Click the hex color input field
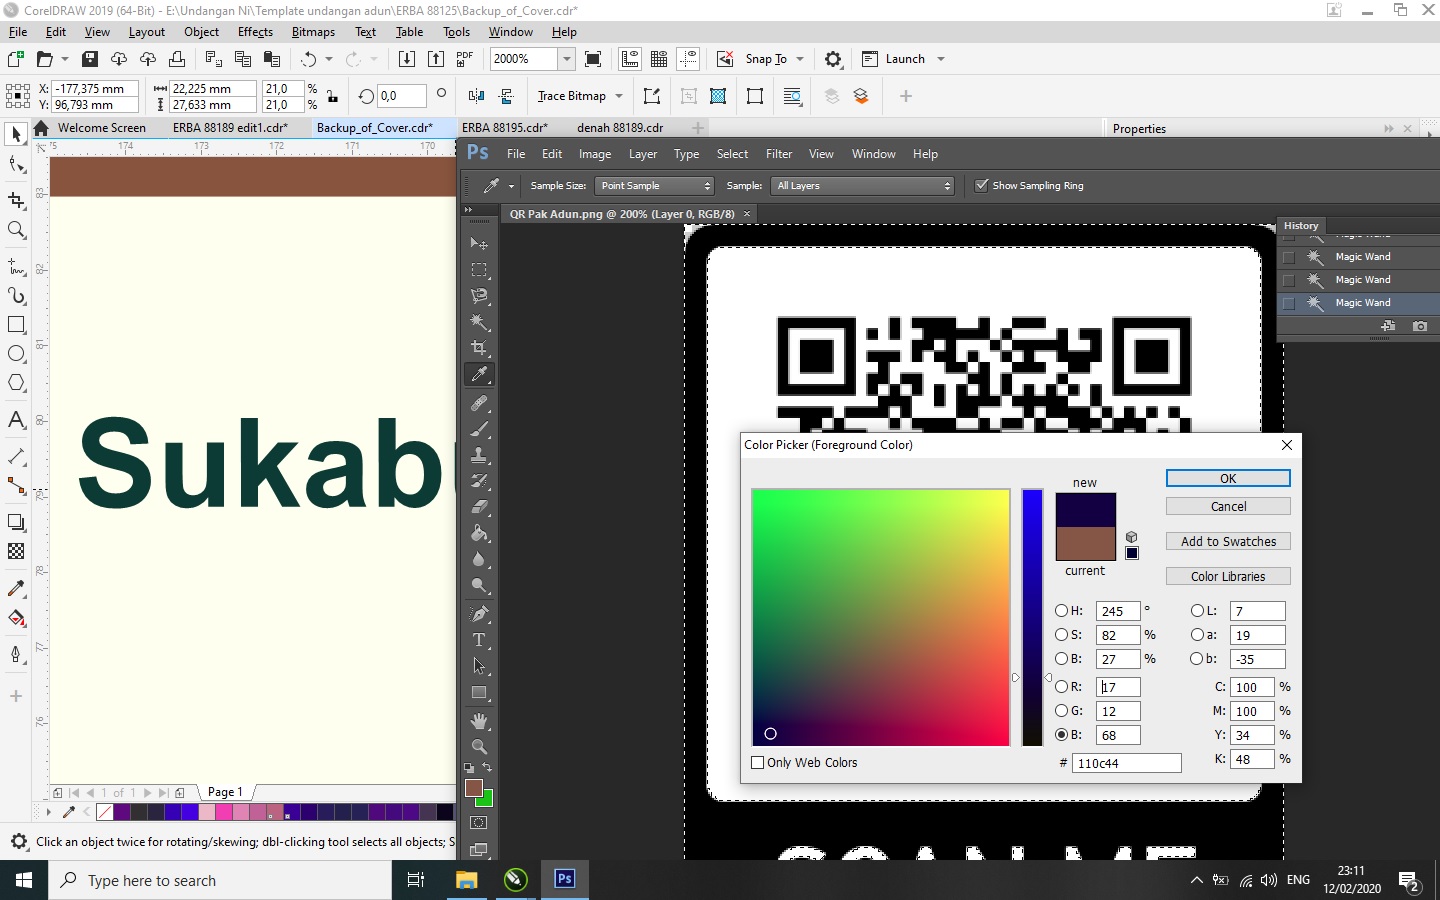This screenshot has height=900, width=1440. [x=1126, y=763]
